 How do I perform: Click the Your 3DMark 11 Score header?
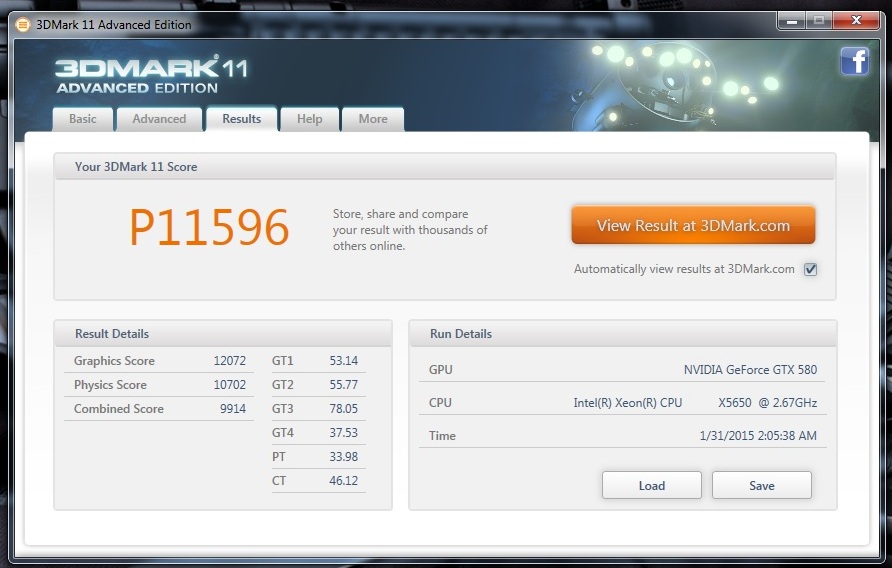pyautogui.click(x=445, y=167)
